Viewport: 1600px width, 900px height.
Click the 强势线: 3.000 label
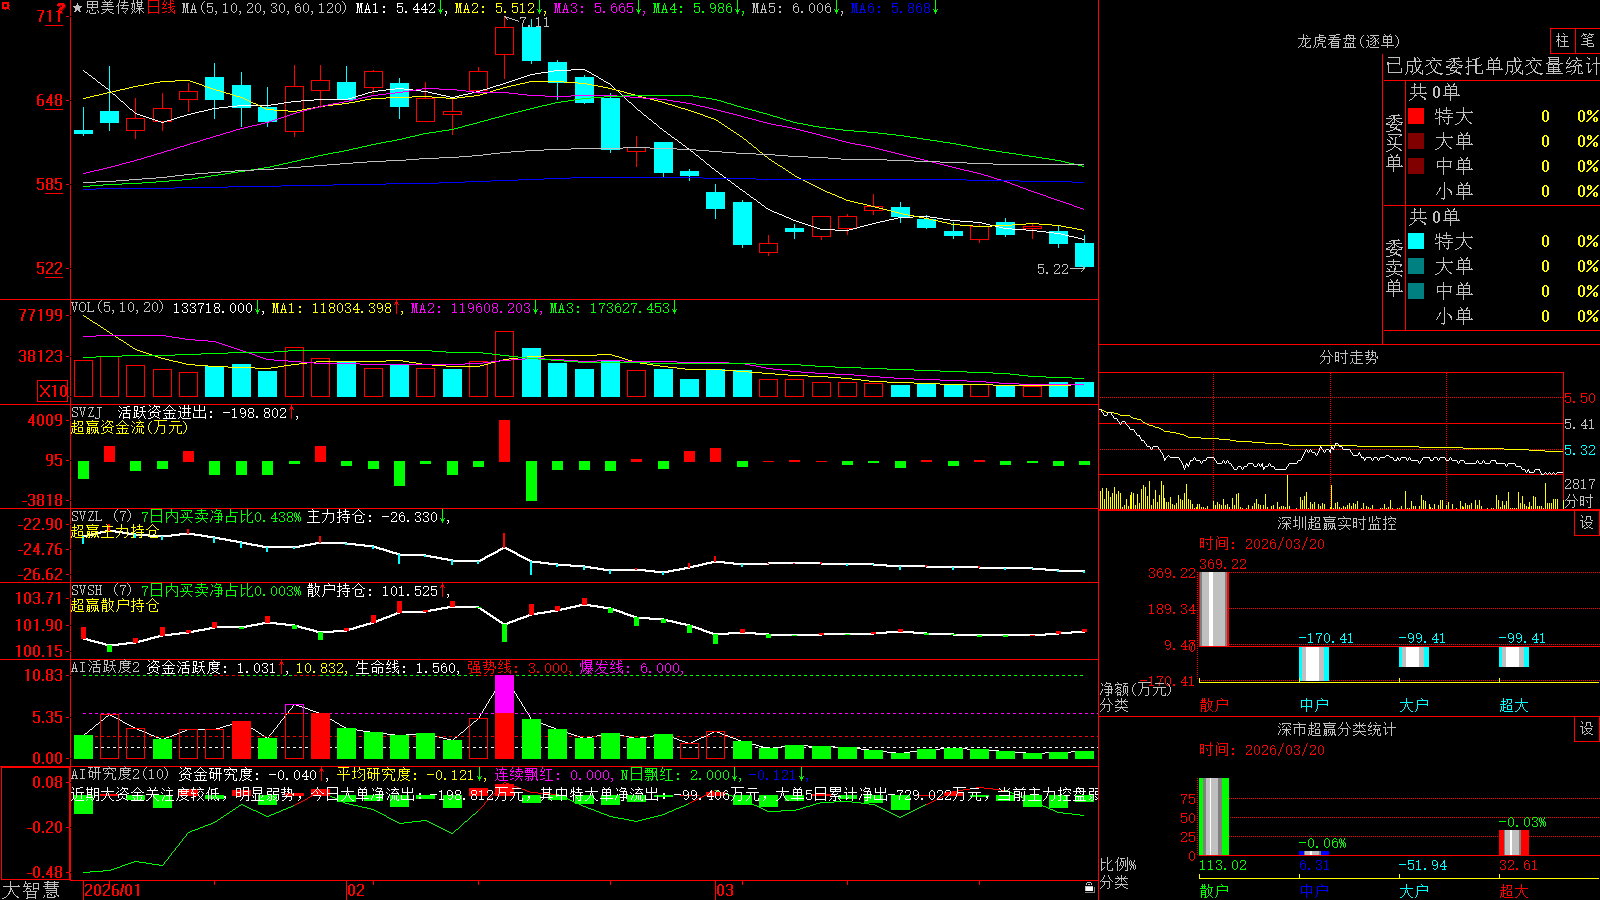point(518,668)
